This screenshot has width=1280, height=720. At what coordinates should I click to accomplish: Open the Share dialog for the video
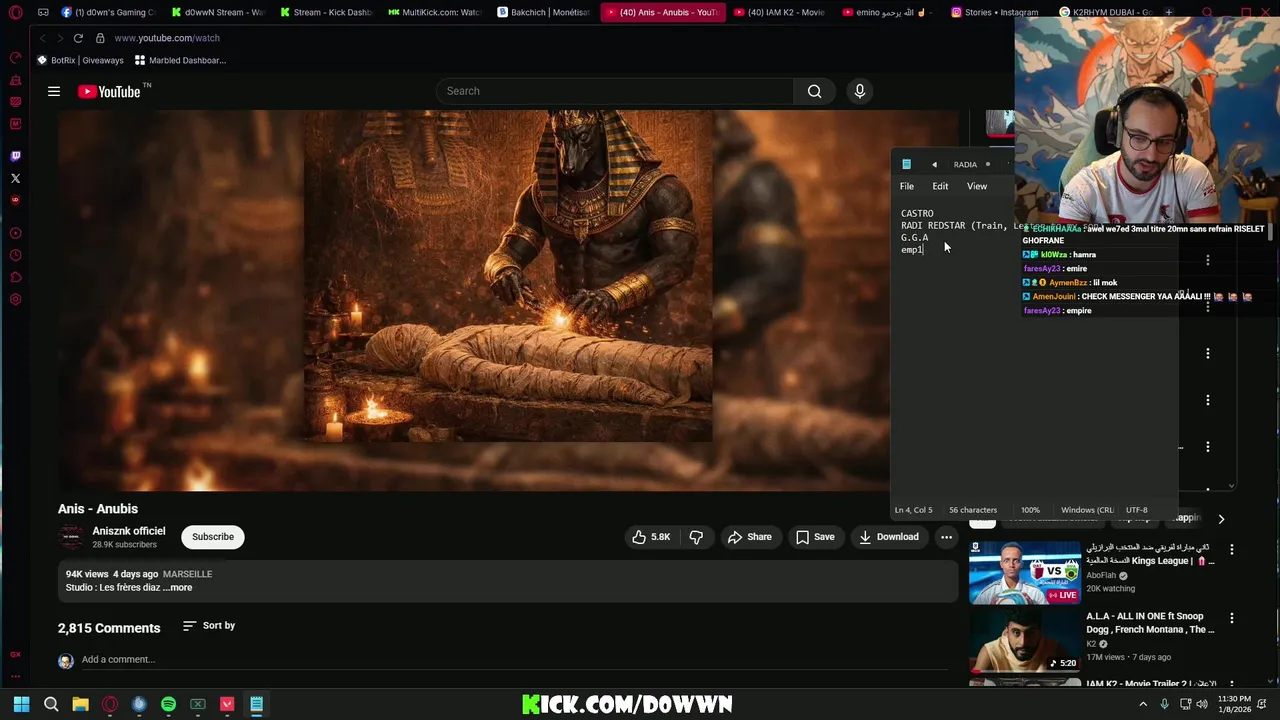pos(750,537)
